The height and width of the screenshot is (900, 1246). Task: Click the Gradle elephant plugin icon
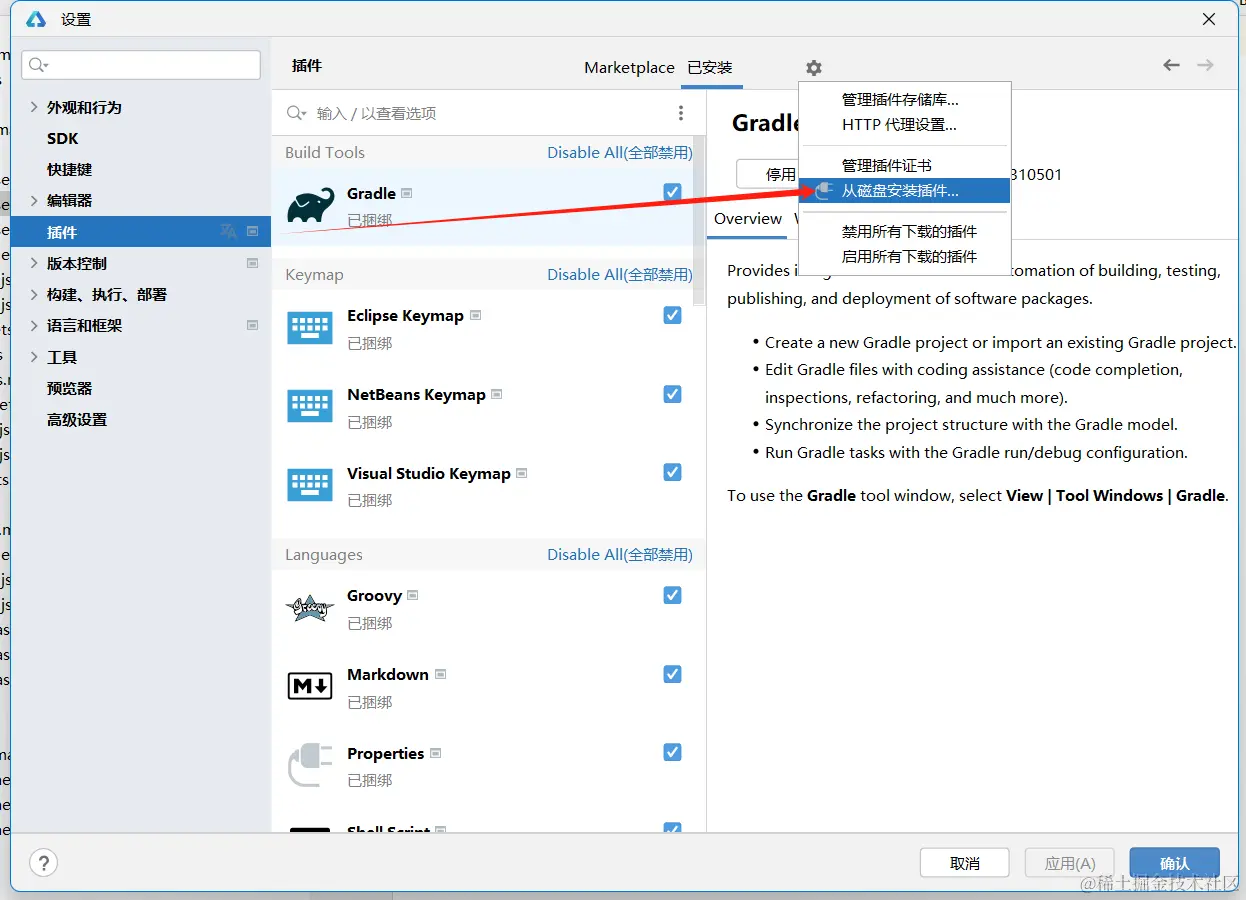[310, 206]
